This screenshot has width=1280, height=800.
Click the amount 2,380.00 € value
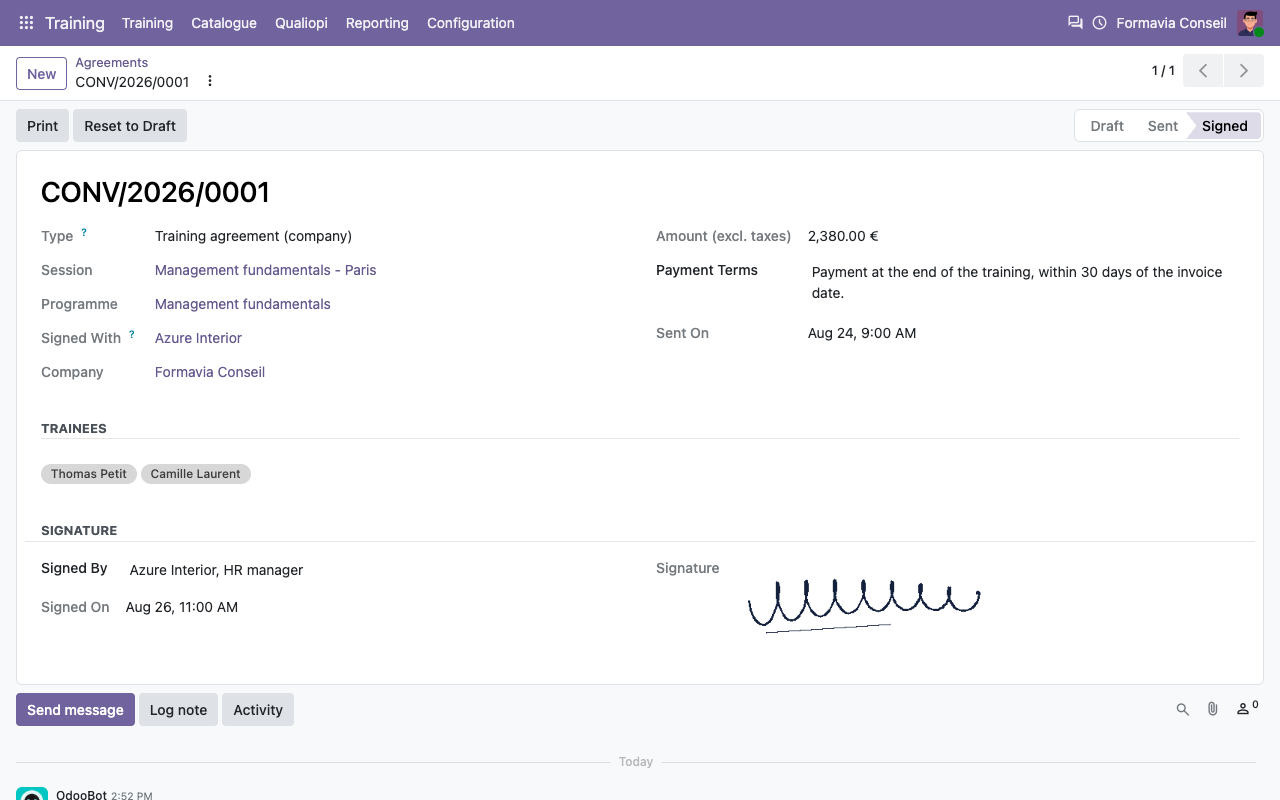pyautogui.click(x=843, y=236)
